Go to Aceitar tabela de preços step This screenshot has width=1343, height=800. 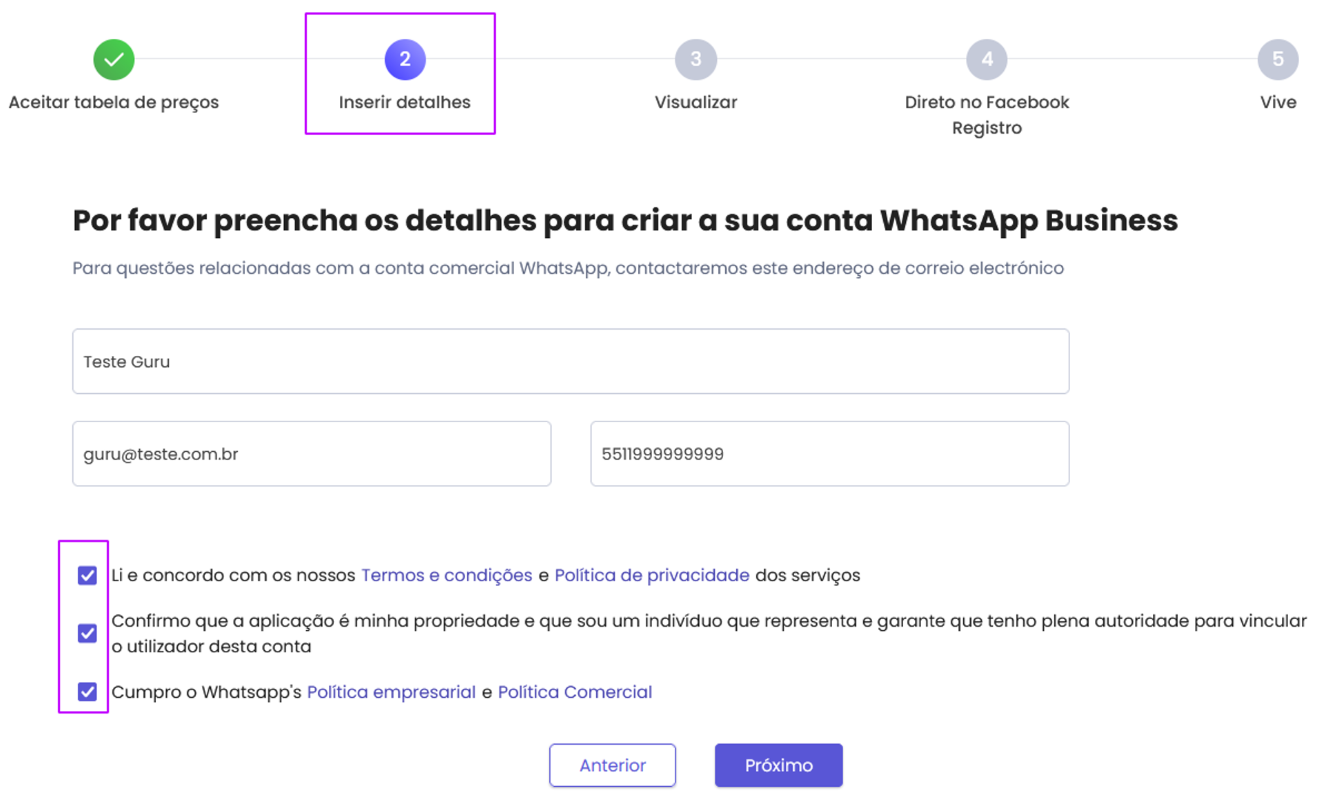pyautogui.click(x=114, y=102)
